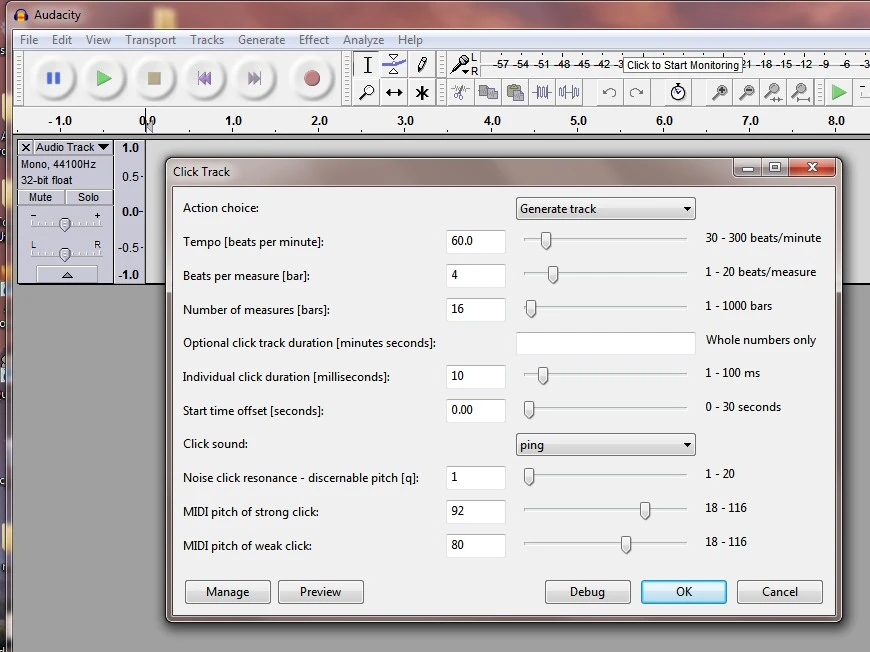Click the Debug button
870x652 pixels.
(588, 592)
